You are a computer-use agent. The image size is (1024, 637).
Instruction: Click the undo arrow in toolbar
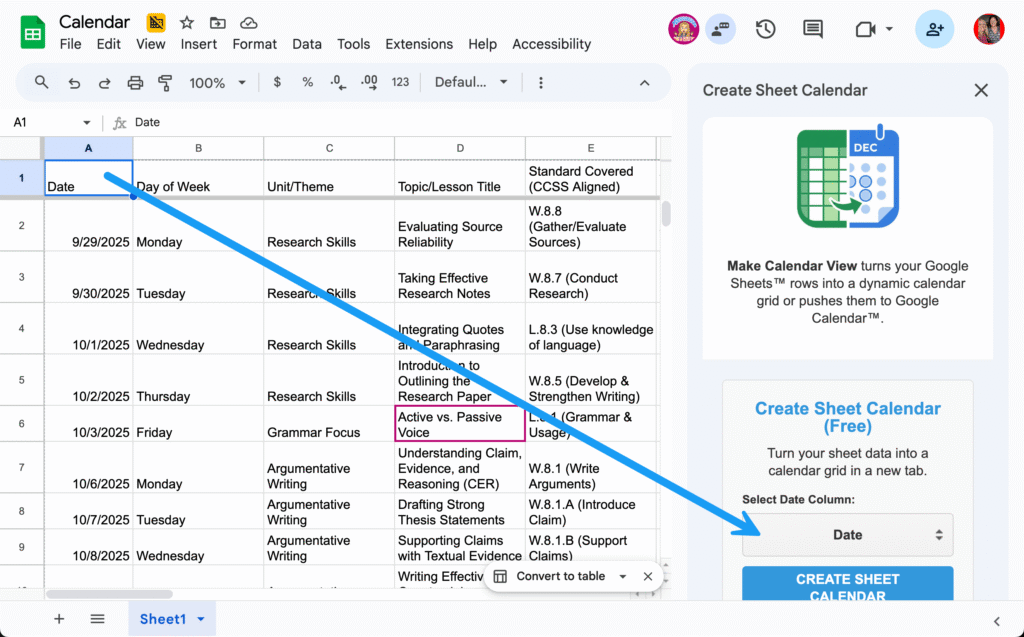(x=73, y=82)
